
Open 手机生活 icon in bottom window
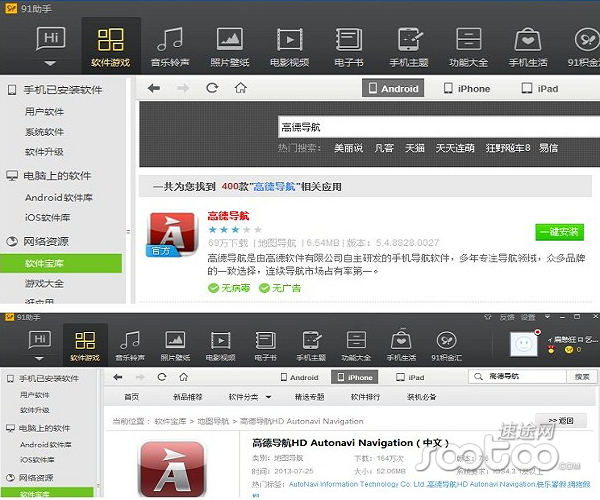pyautogui.click(x=401, y=346)
